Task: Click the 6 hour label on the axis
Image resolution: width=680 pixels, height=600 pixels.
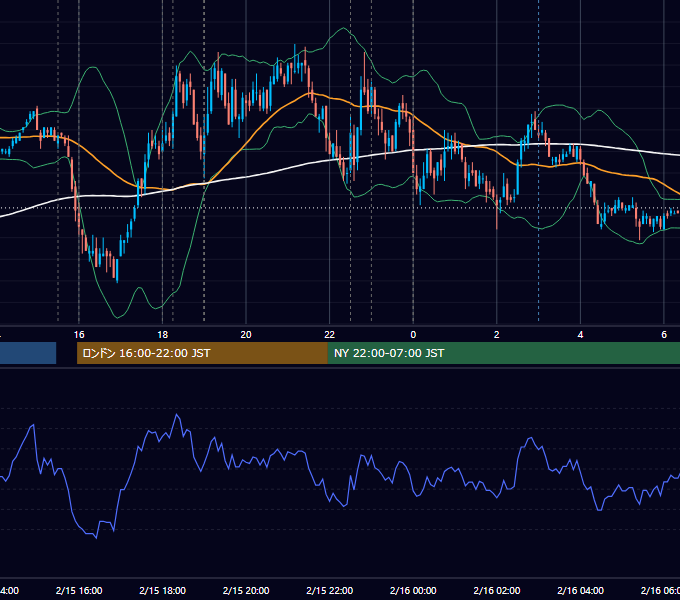Action: tap(664, 334)
